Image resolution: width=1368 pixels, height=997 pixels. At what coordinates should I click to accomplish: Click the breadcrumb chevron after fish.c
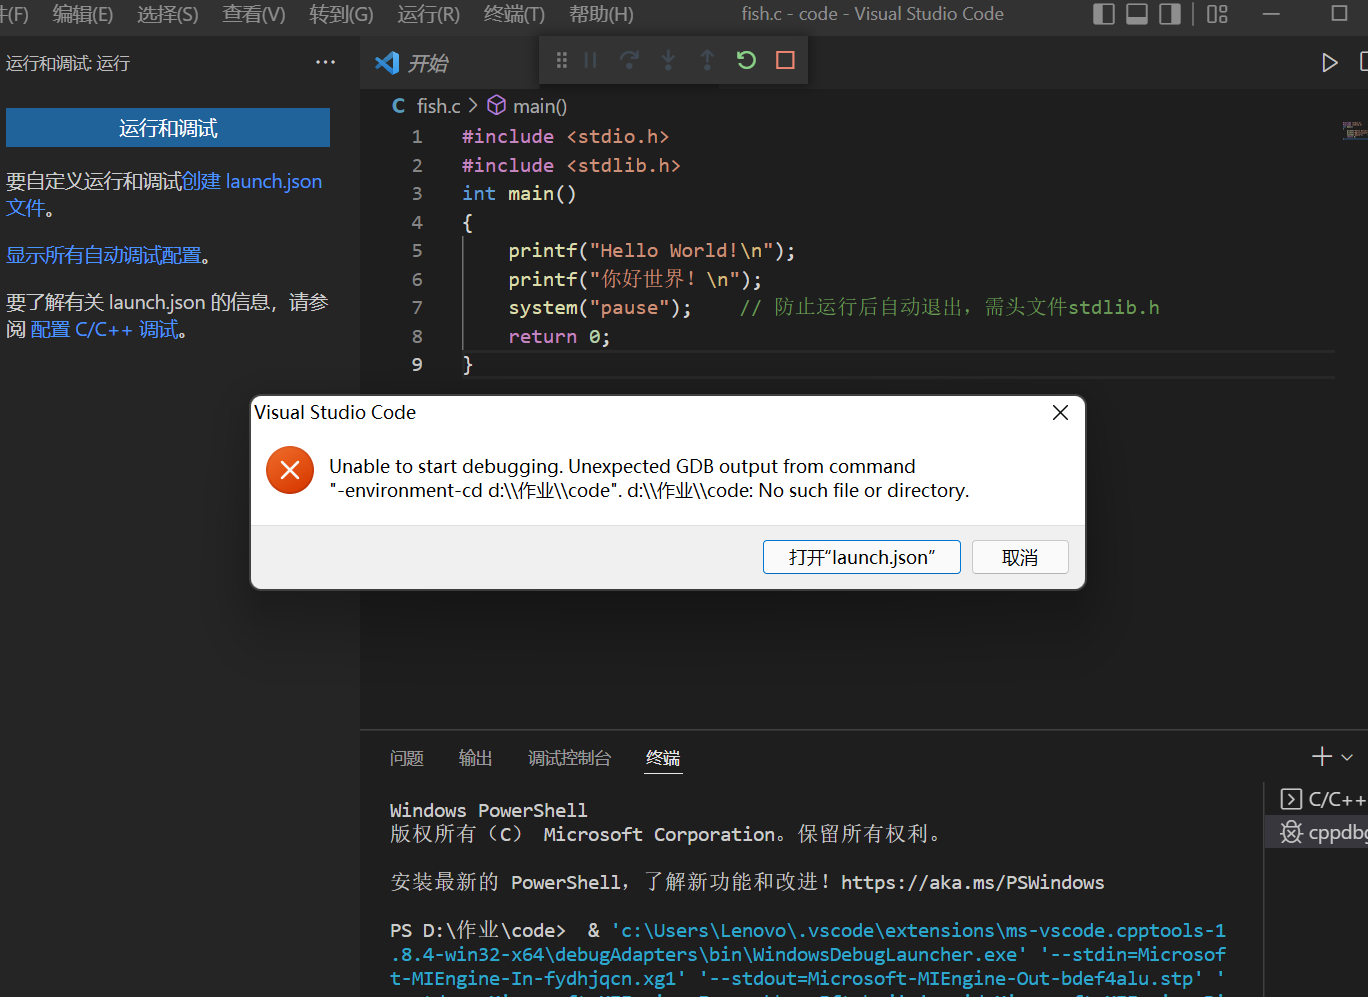click(473, 106)
